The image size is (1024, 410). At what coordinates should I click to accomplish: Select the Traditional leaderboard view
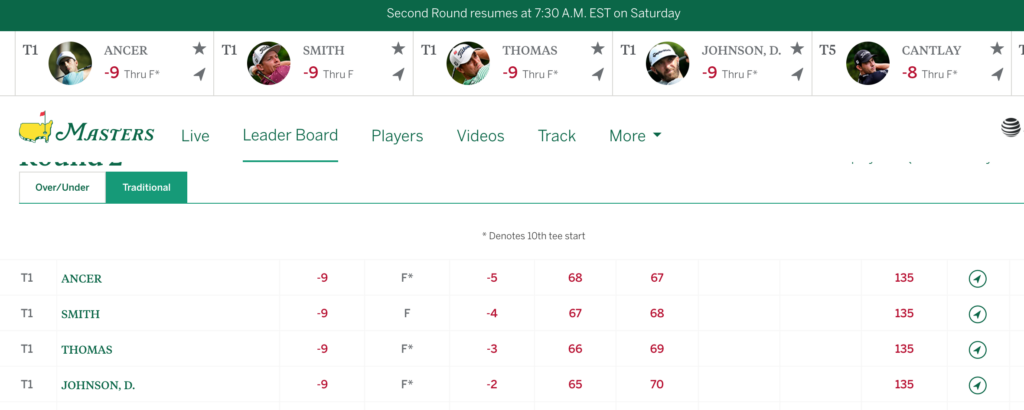pos(146,187)
